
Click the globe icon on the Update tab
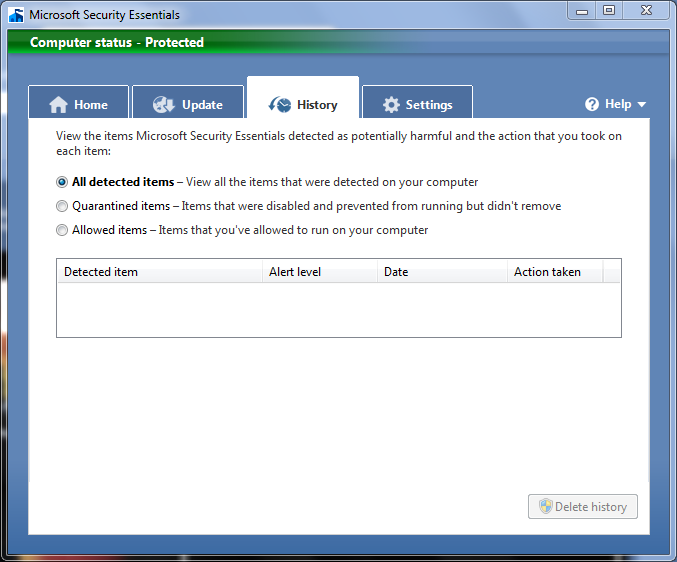(164, 104)
